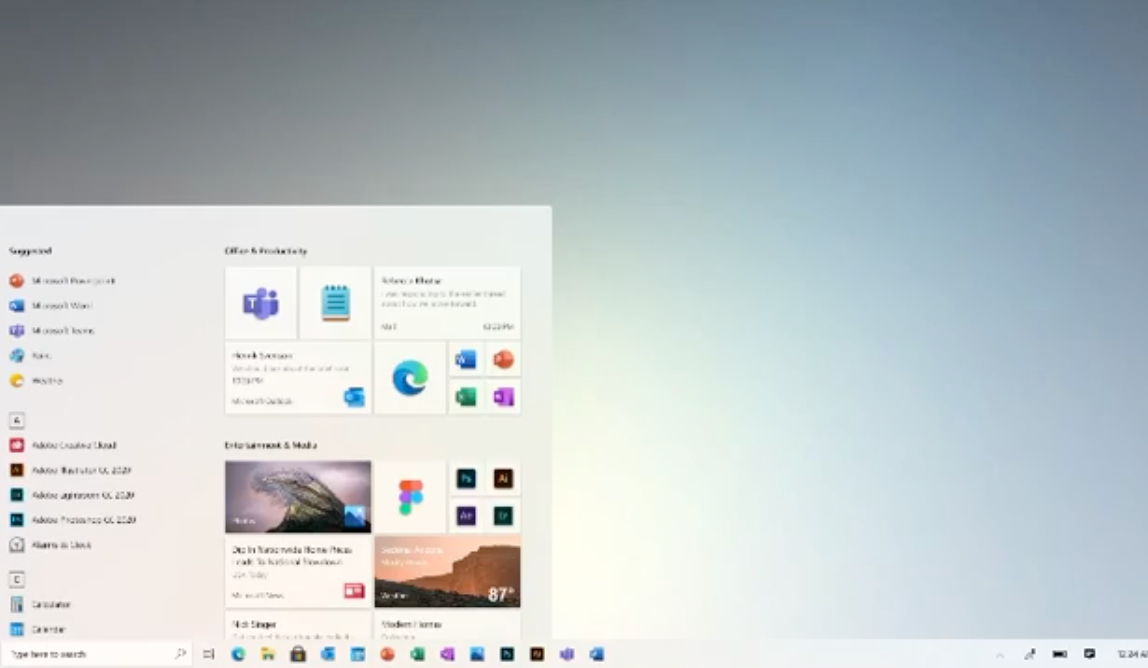Open the Notepad tile
Image resolution: width=1148 pixels, height=668 pixels.
coord(335,303)
